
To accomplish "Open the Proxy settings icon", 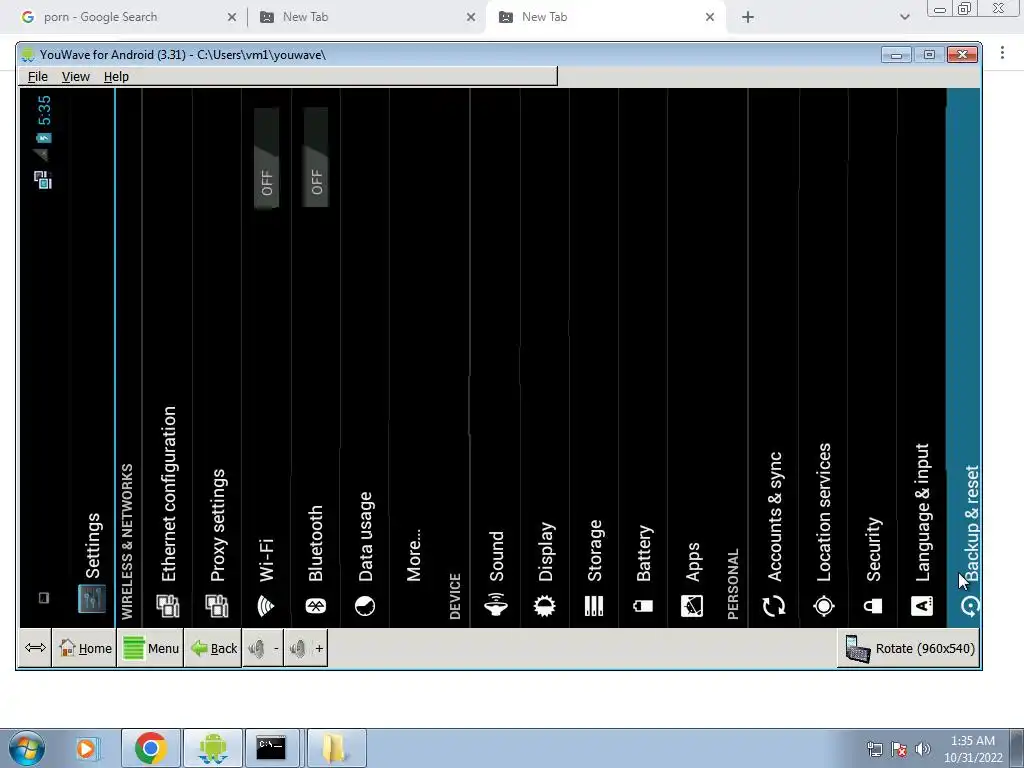I will tap(217, 606).
